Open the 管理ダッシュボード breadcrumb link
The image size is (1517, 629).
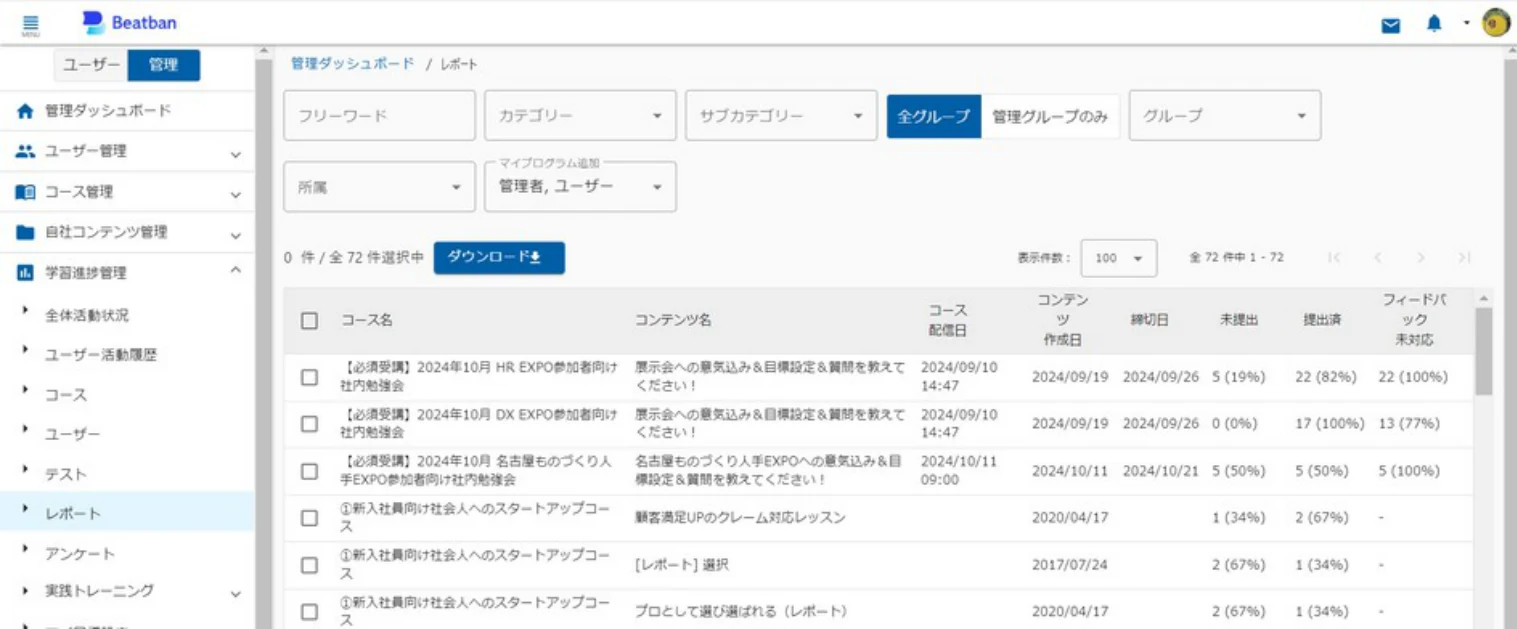(352, 63)
